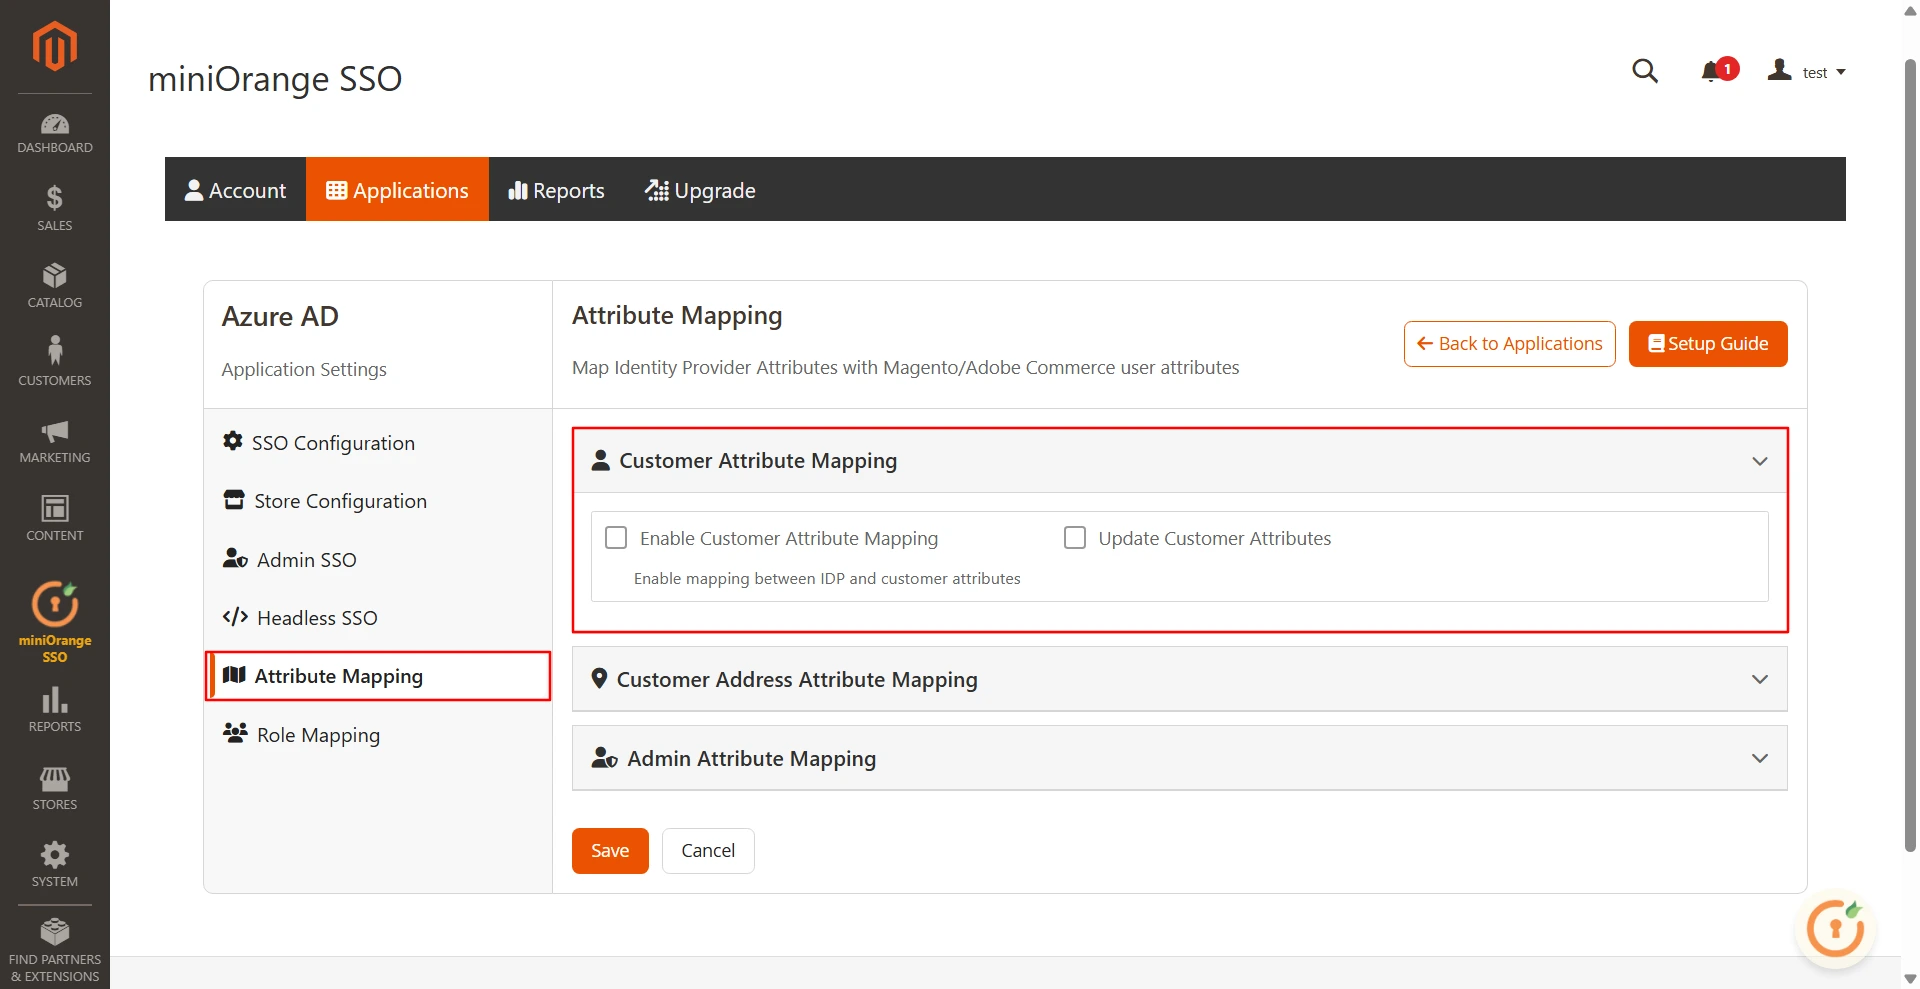
Task: Select the Stores sidebar icon
Action: (x=54, y=788)
